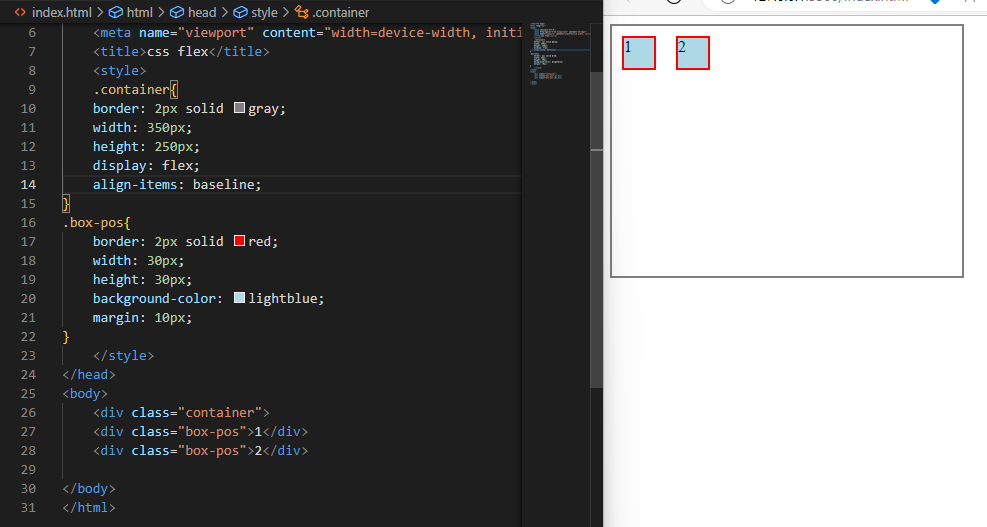Image resolution: width=987 pixels, height=527 pixels.
Task: Open index.html breadcrumb segment
Action: [62, 12]
